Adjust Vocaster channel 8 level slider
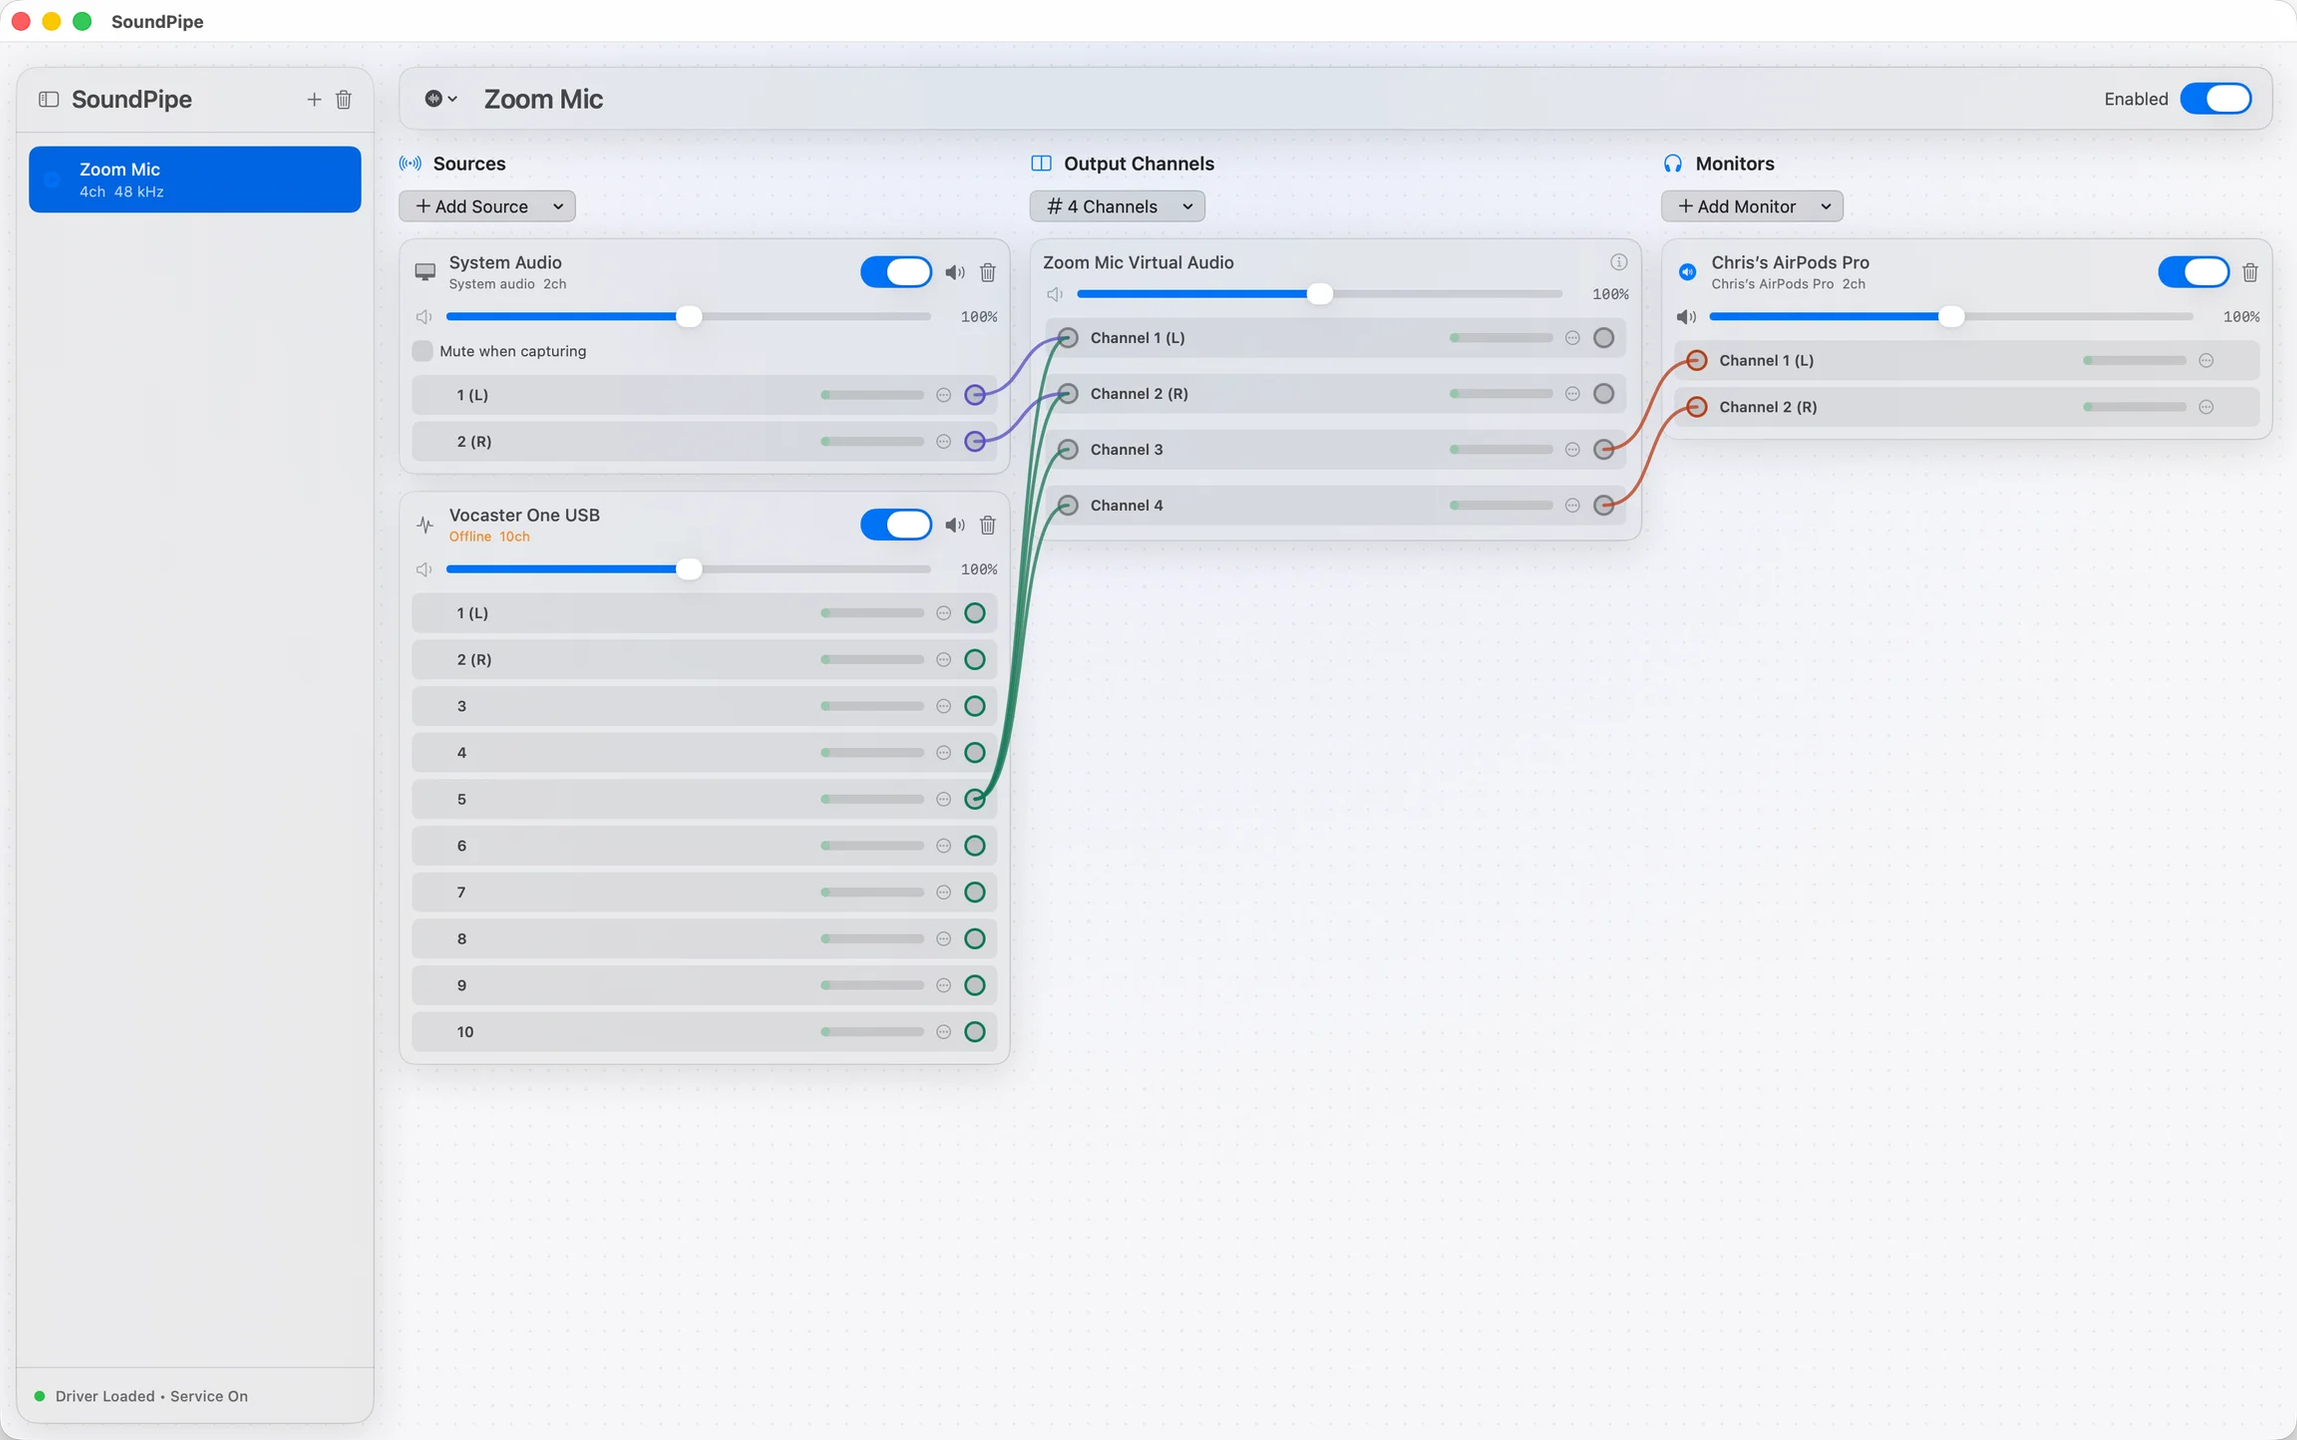 click(x=872, y=939)
